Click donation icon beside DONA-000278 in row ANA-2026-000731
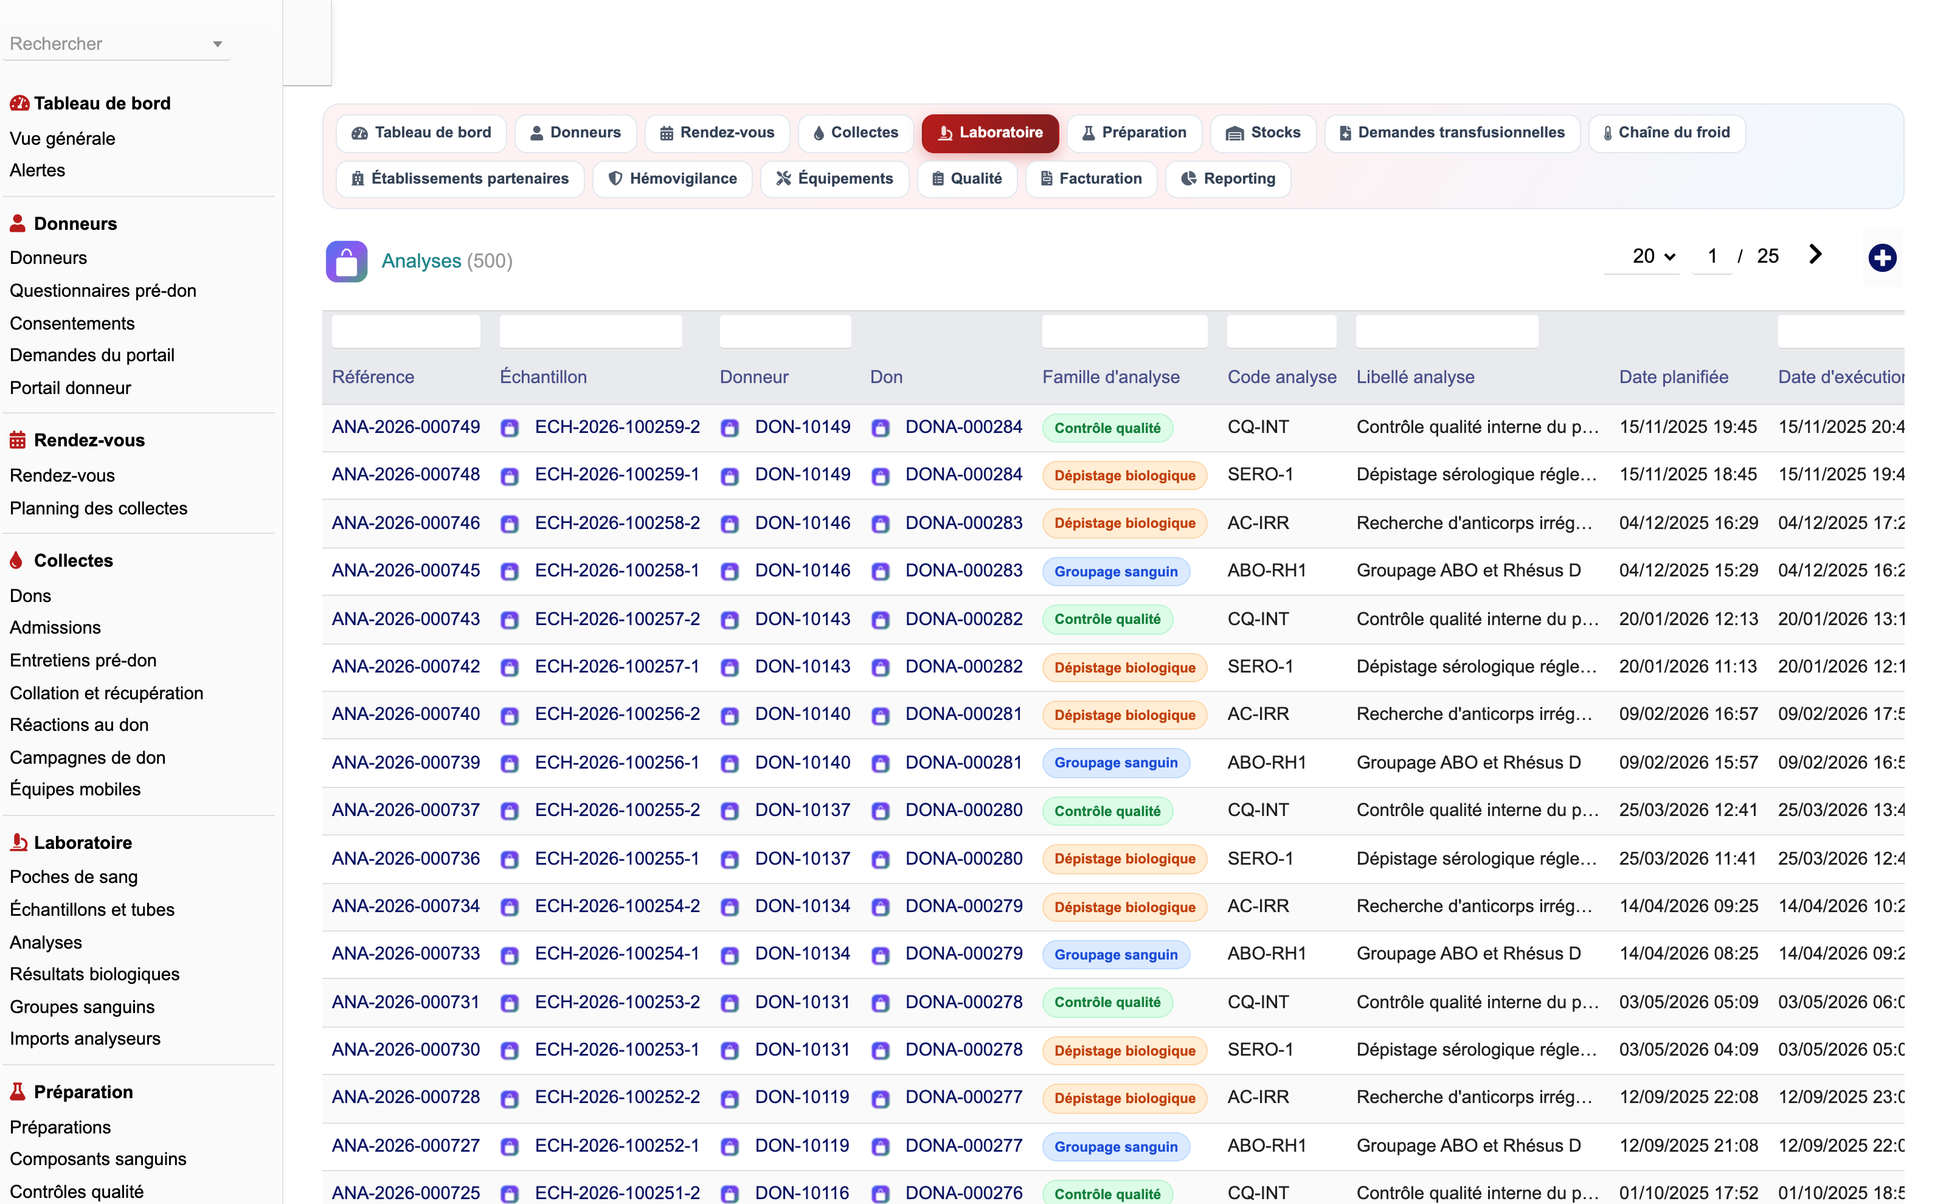Image resolution: width=1946 pixels, height=1204 pixels. tap(880, 1003)
